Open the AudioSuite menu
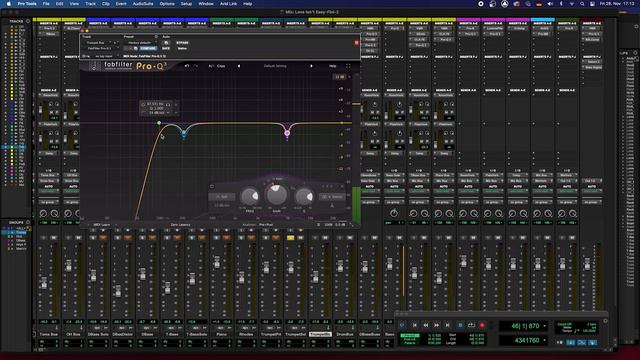 pos(143,4)
